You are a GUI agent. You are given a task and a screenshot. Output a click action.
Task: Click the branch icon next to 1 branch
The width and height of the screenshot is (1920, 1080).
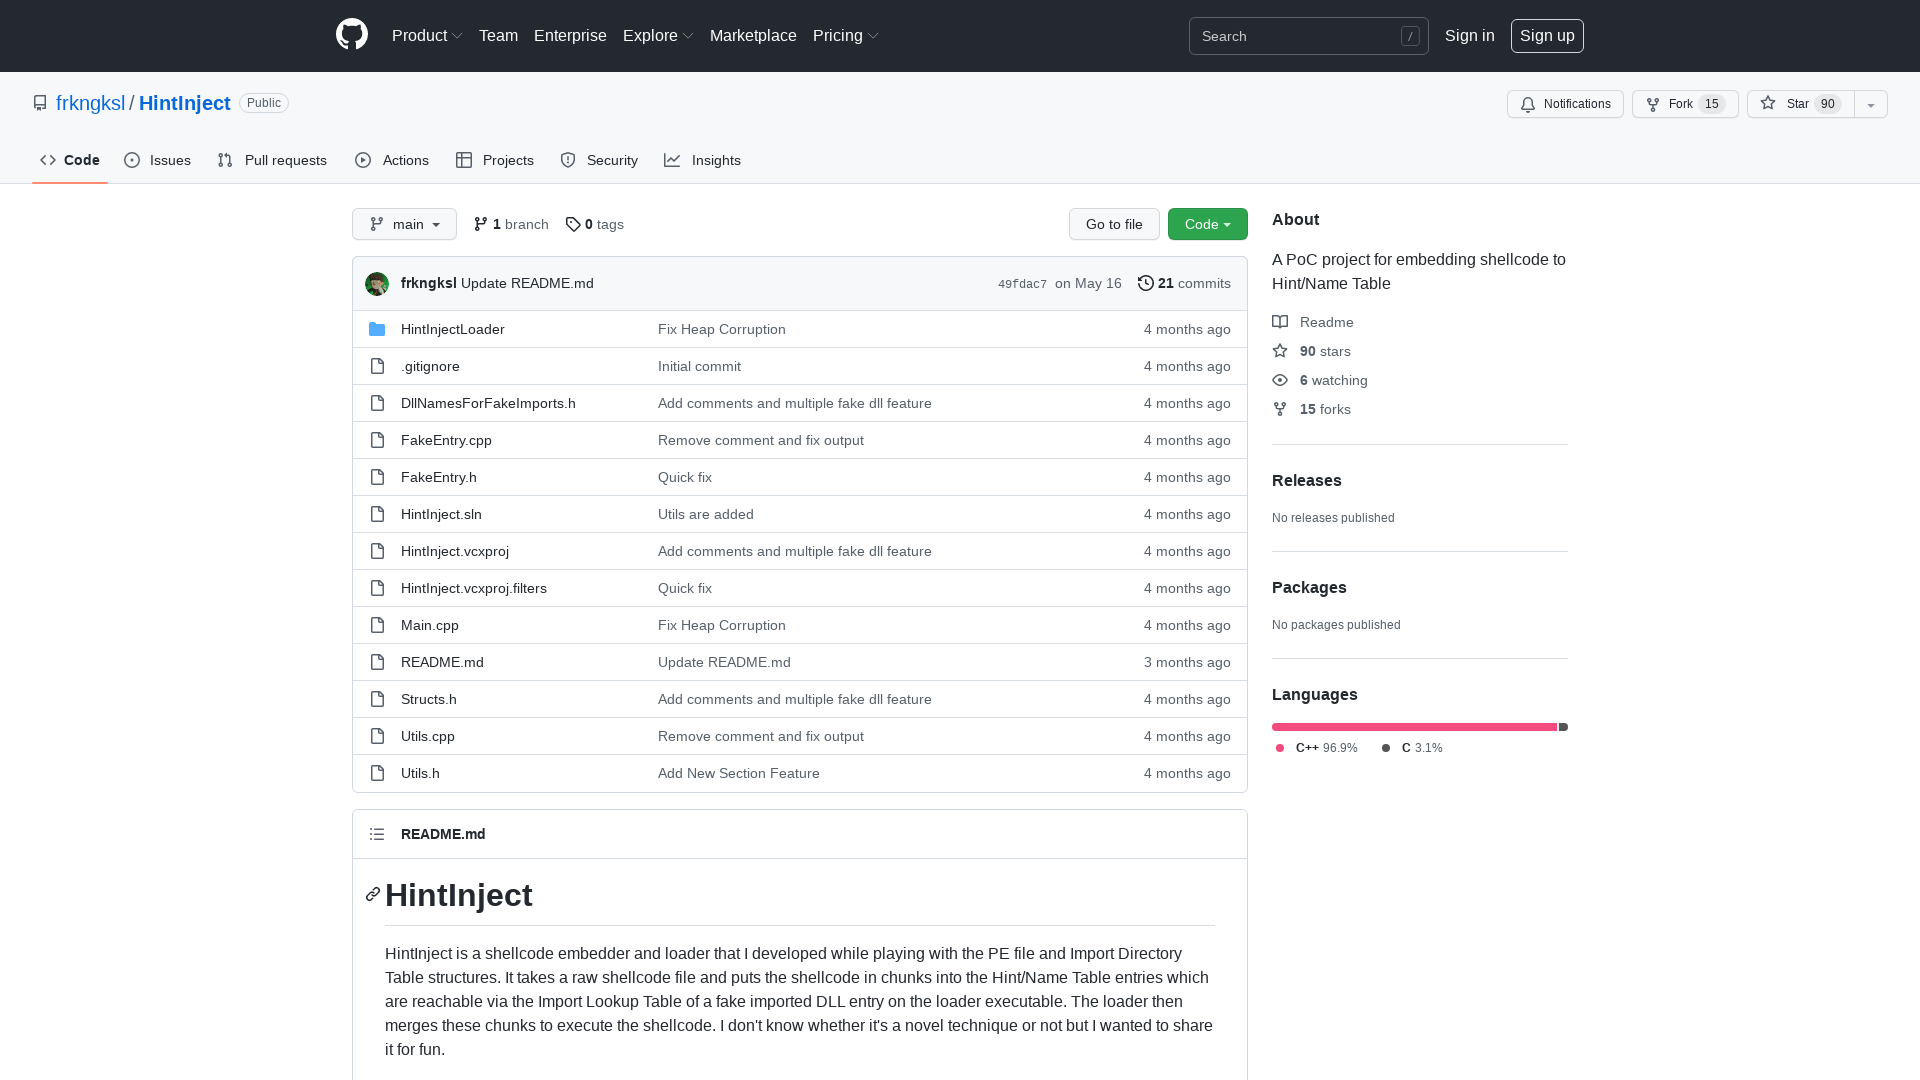[x=481, y=224]
